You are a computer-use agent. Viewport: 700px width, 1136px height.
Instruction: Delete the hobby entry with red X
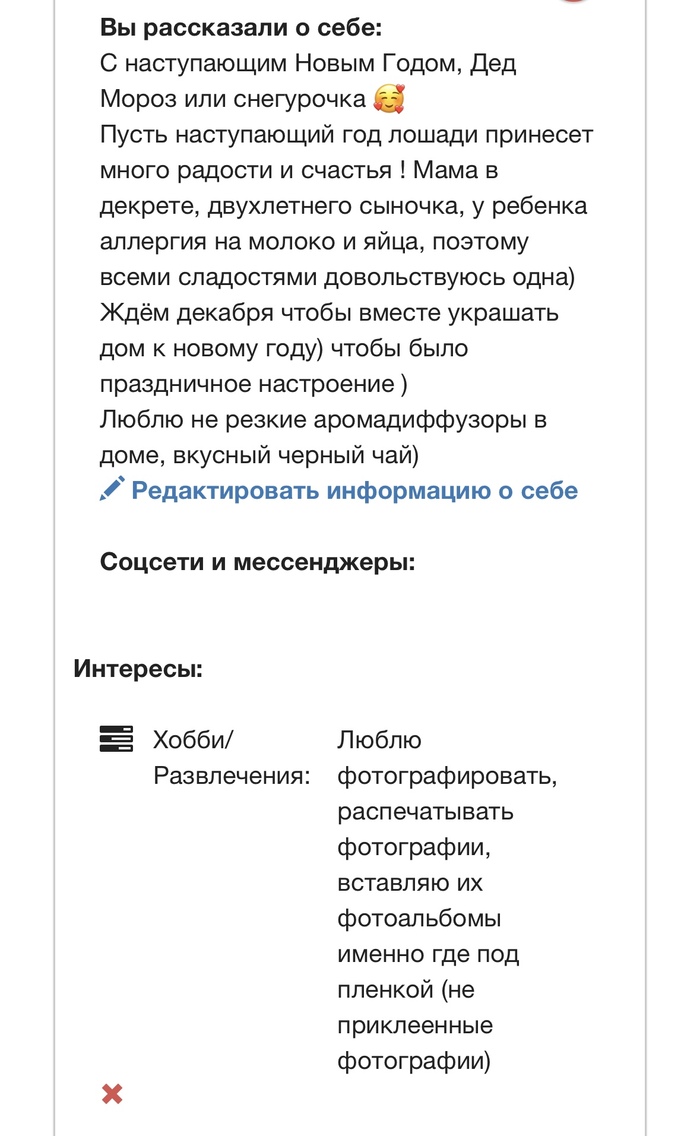(112, 1094)
